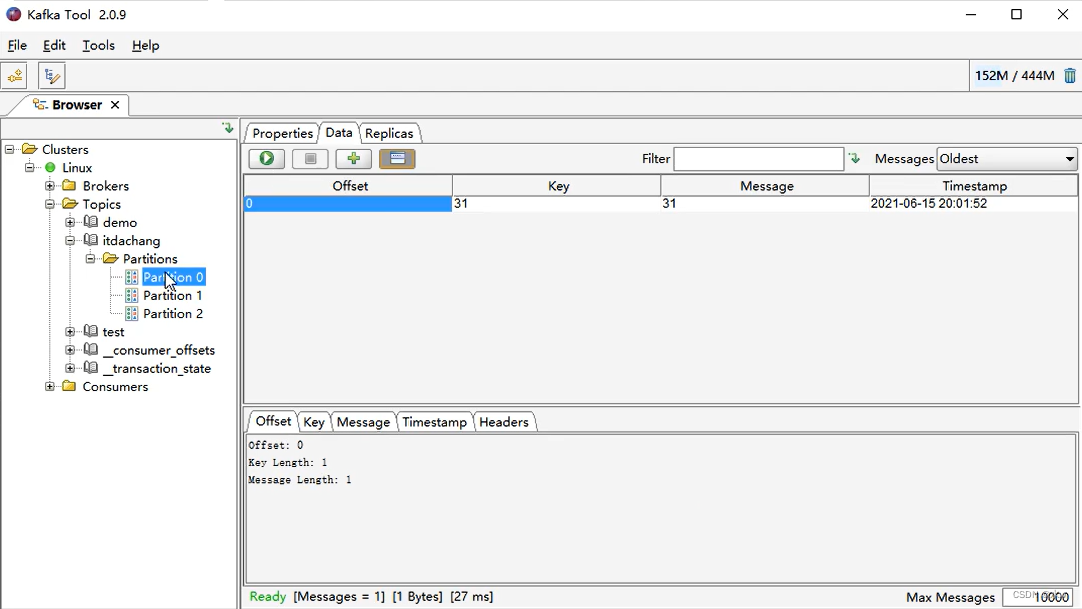
Task: Click the Topics open folder icon
Action: coord(70,204)
